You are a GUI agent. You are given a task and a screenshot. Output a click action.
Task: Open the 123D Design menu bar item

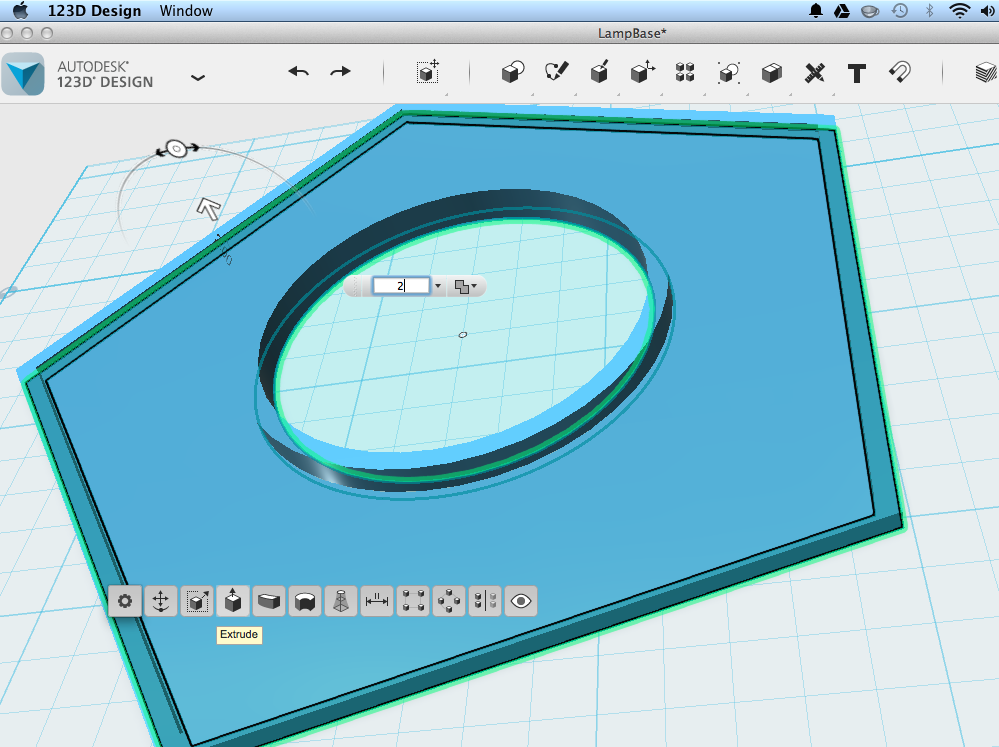[x=94, y=11]
